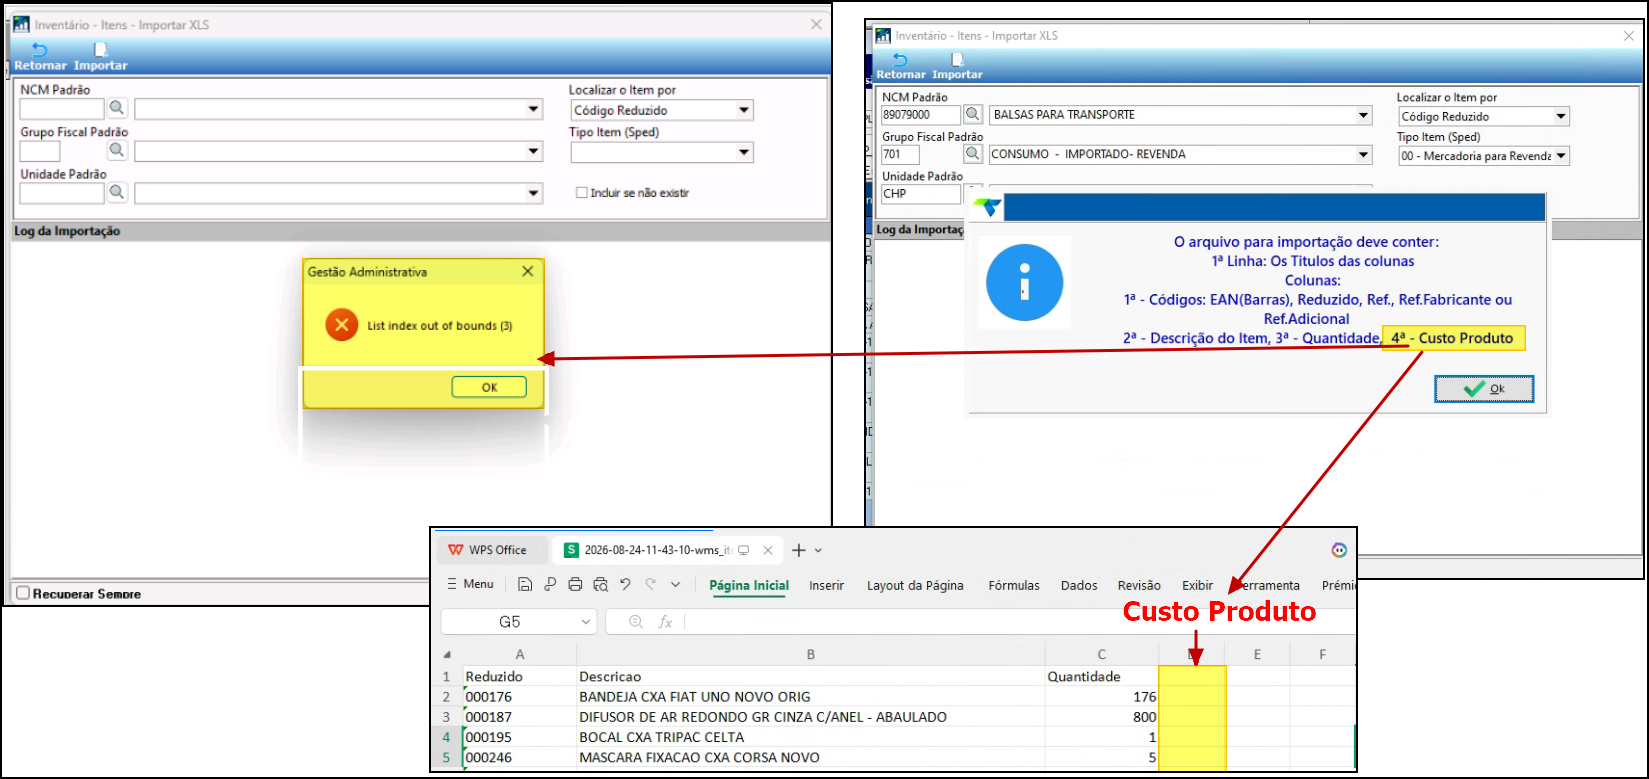
Task: Click magnifier next to Grupo Fiscal 701 field
Action: (973, 154)
